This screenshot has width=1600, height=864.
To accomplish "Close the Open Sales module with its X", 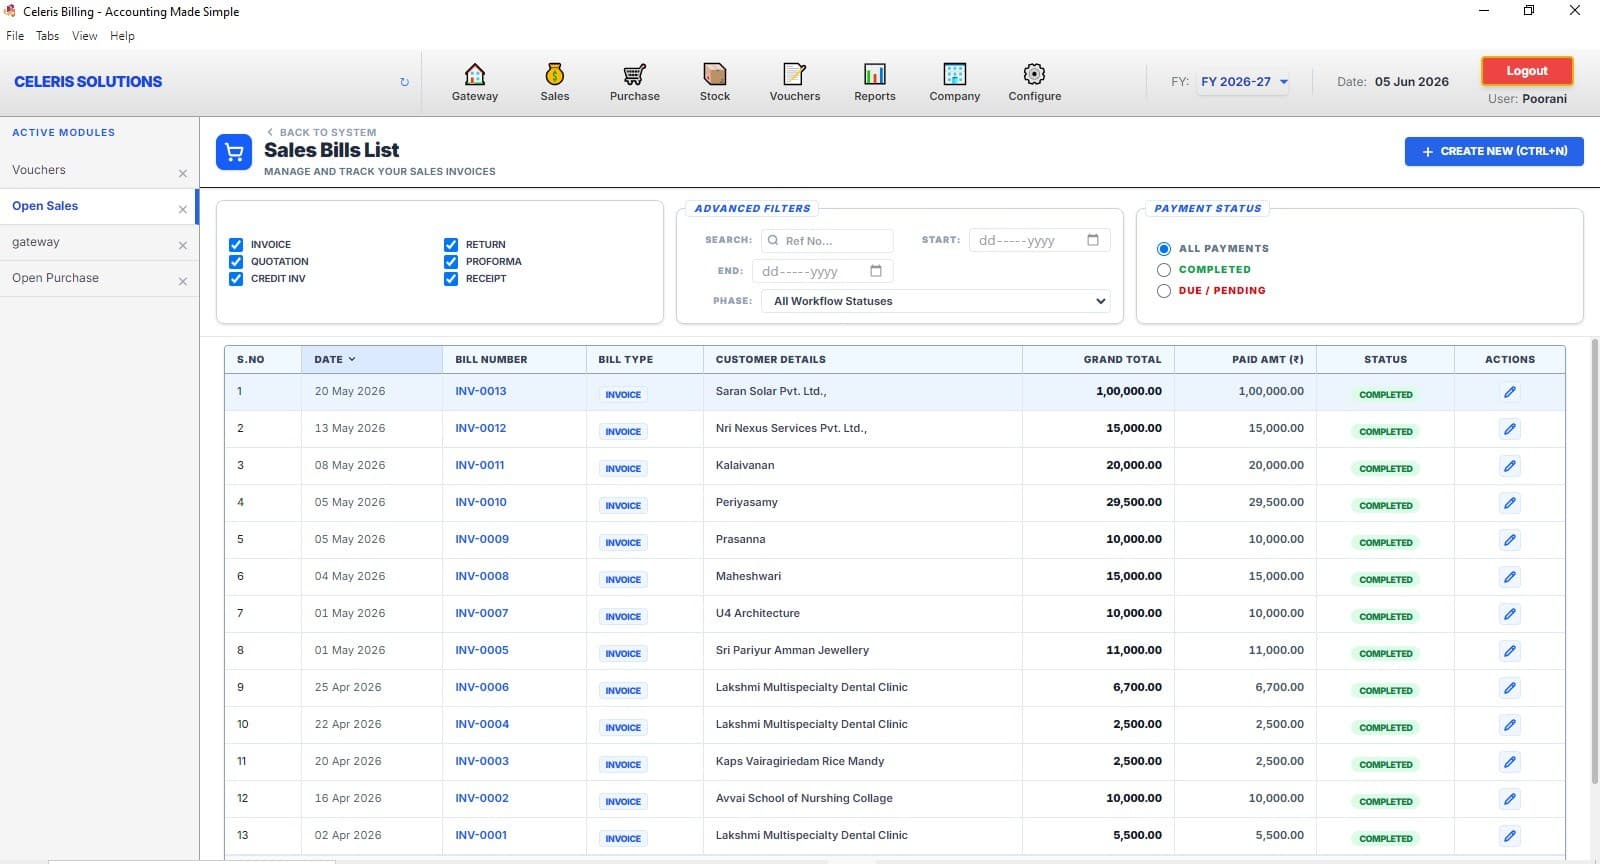I will [182, 209].
